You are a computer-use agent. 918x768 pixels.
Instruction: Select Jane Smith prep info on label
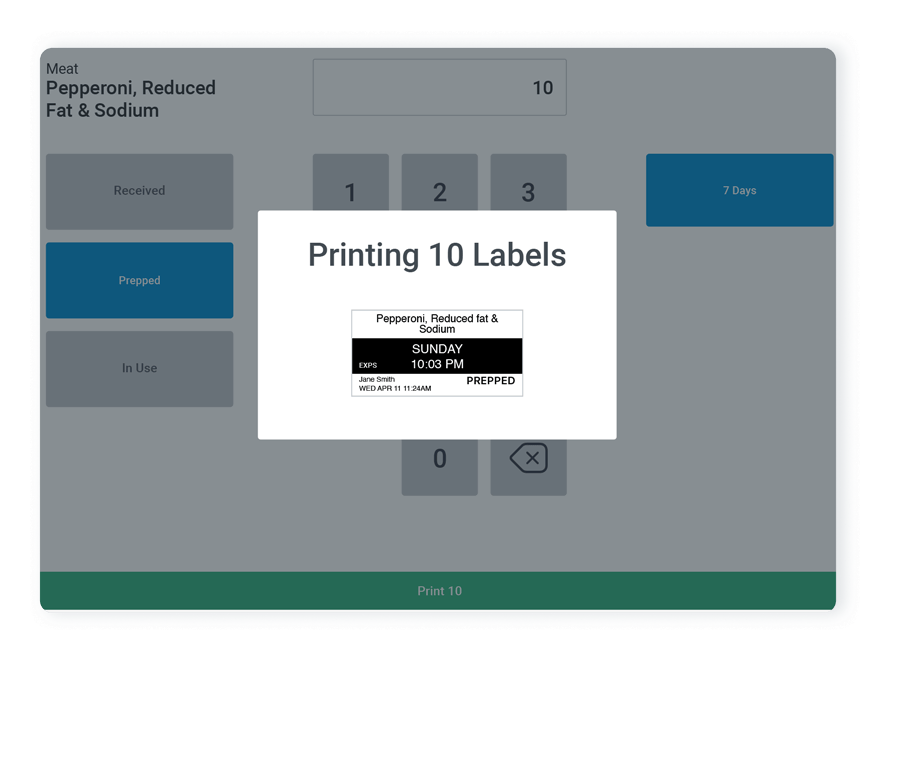click(x=380, y=380)
